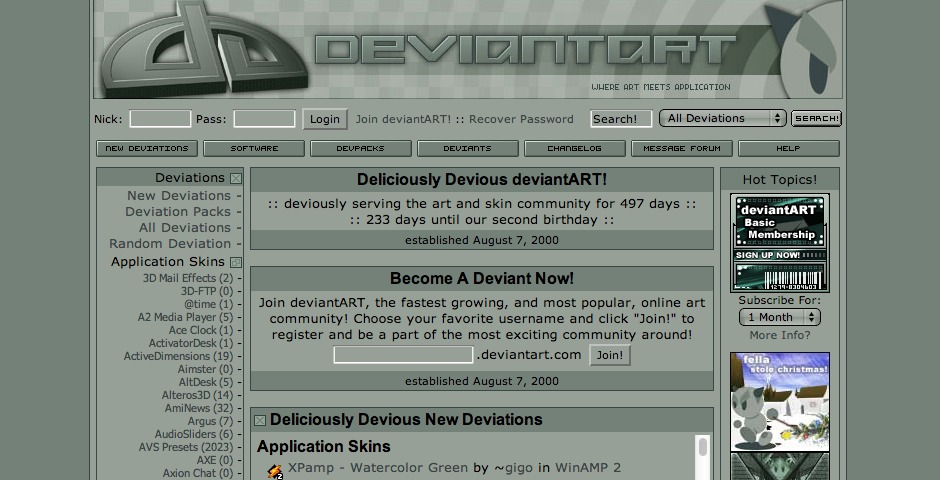Viewport: 940px width, 480px height.
Task: Click the Join deviantART! link
Action: coord(403,119)
